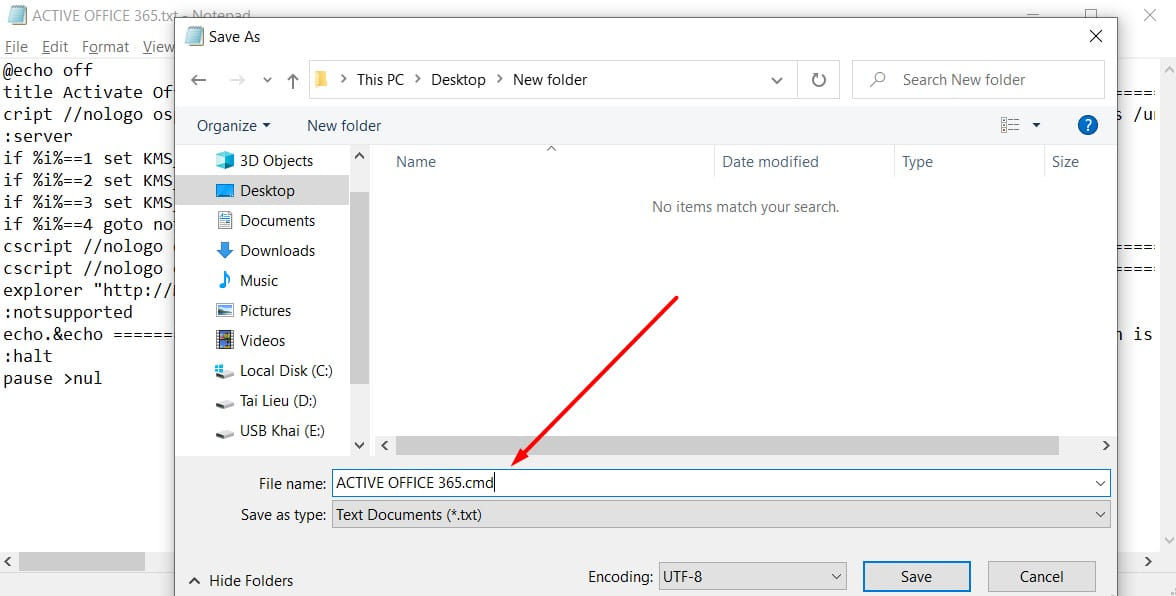
Task: Expand the address bar history dropdown
Action: coord(777,80)
